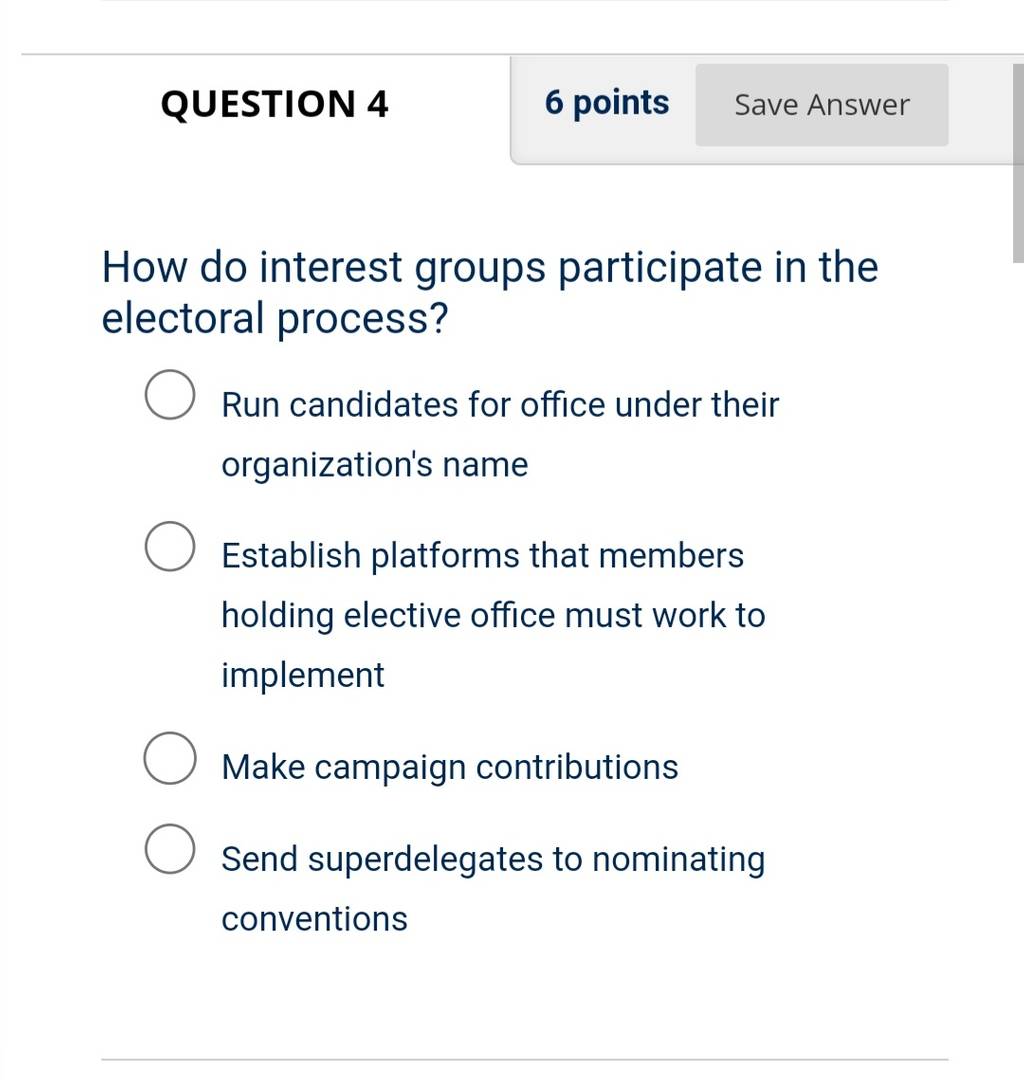Click the "holding elective office must work to" line
1024x1080 pixels.
point(493,615)
